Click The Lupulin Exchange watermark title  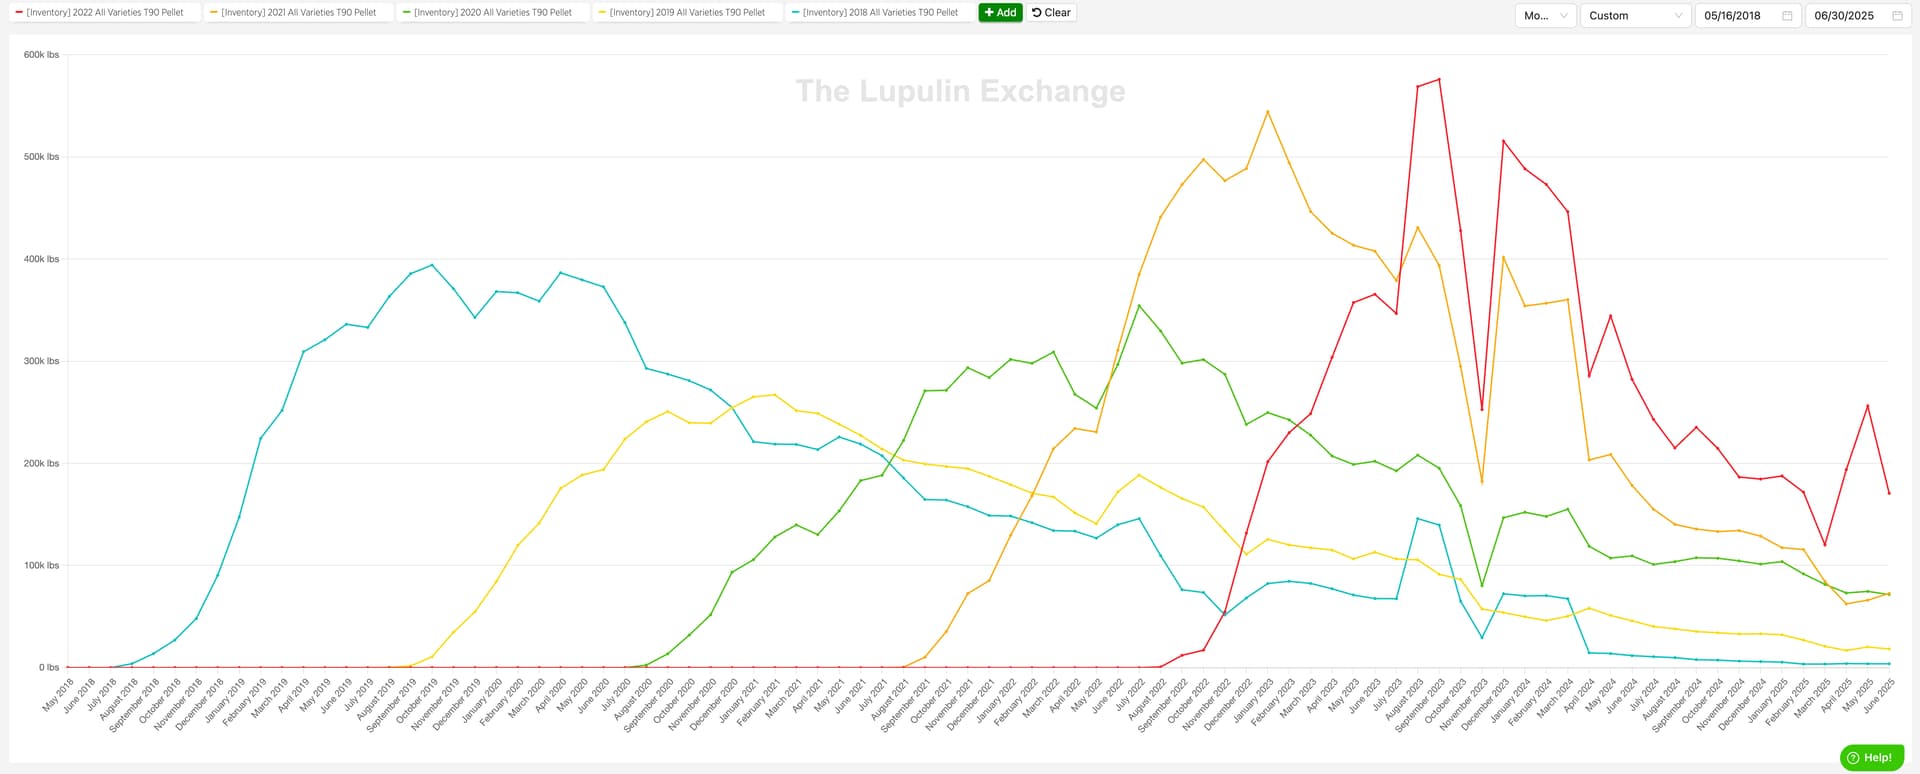pyautogui.click(x=960, y=91)
